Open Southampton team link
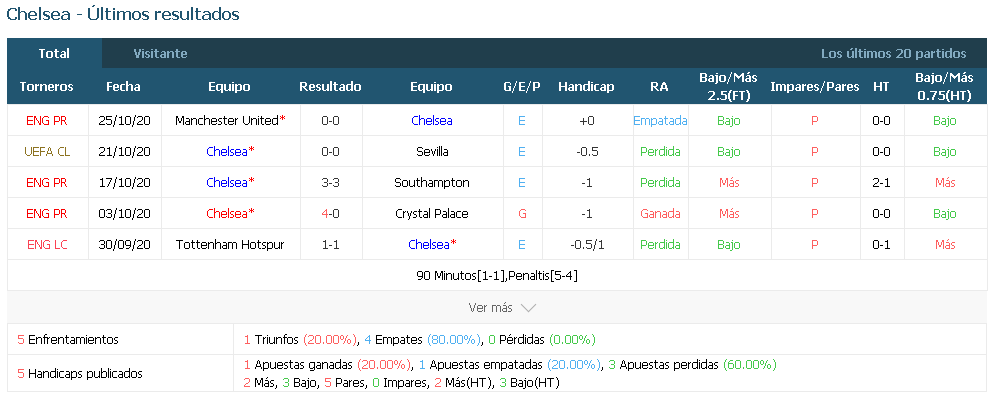Image resolution: width=994 pixels, height=398 pixels. click(432, 183)
